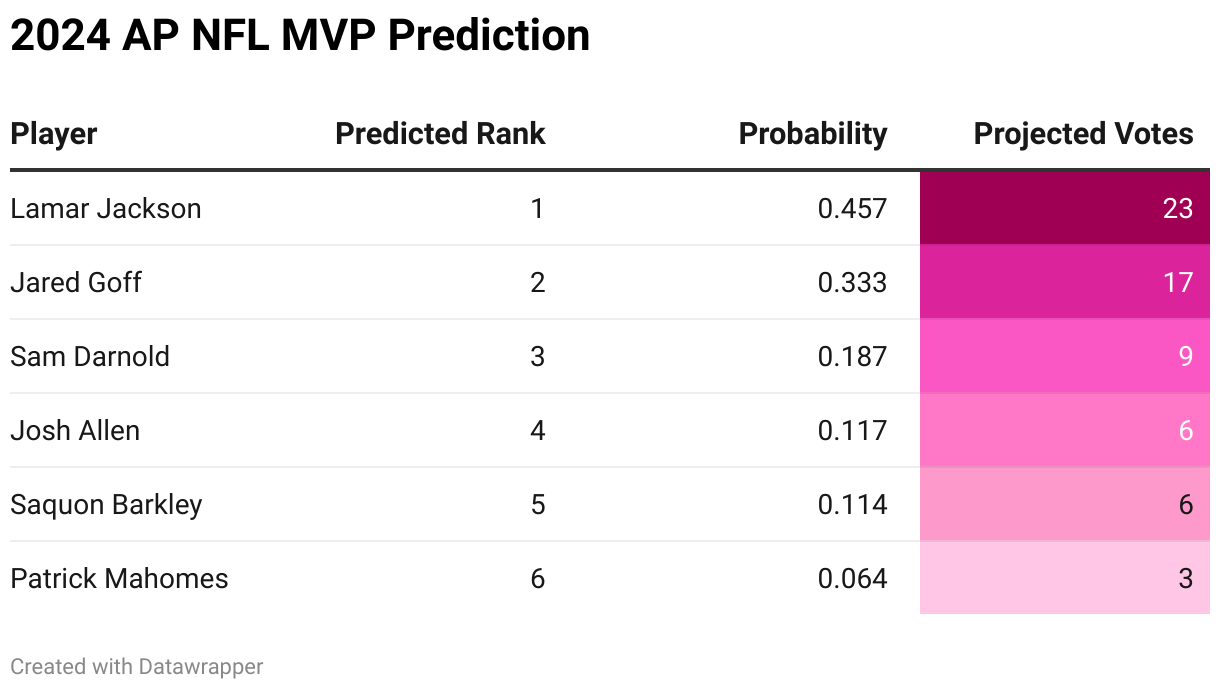Screen dimensions: 1220x690
Task: Click the Projected Votes column header
Action: 1083,134
